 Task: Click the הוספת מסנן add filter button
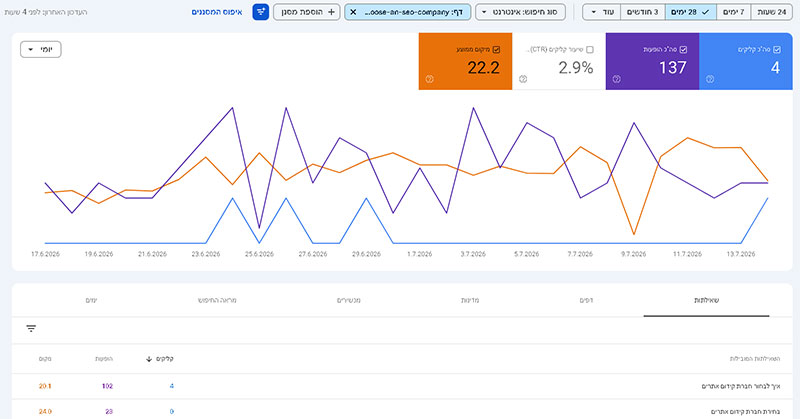point(307,12)
